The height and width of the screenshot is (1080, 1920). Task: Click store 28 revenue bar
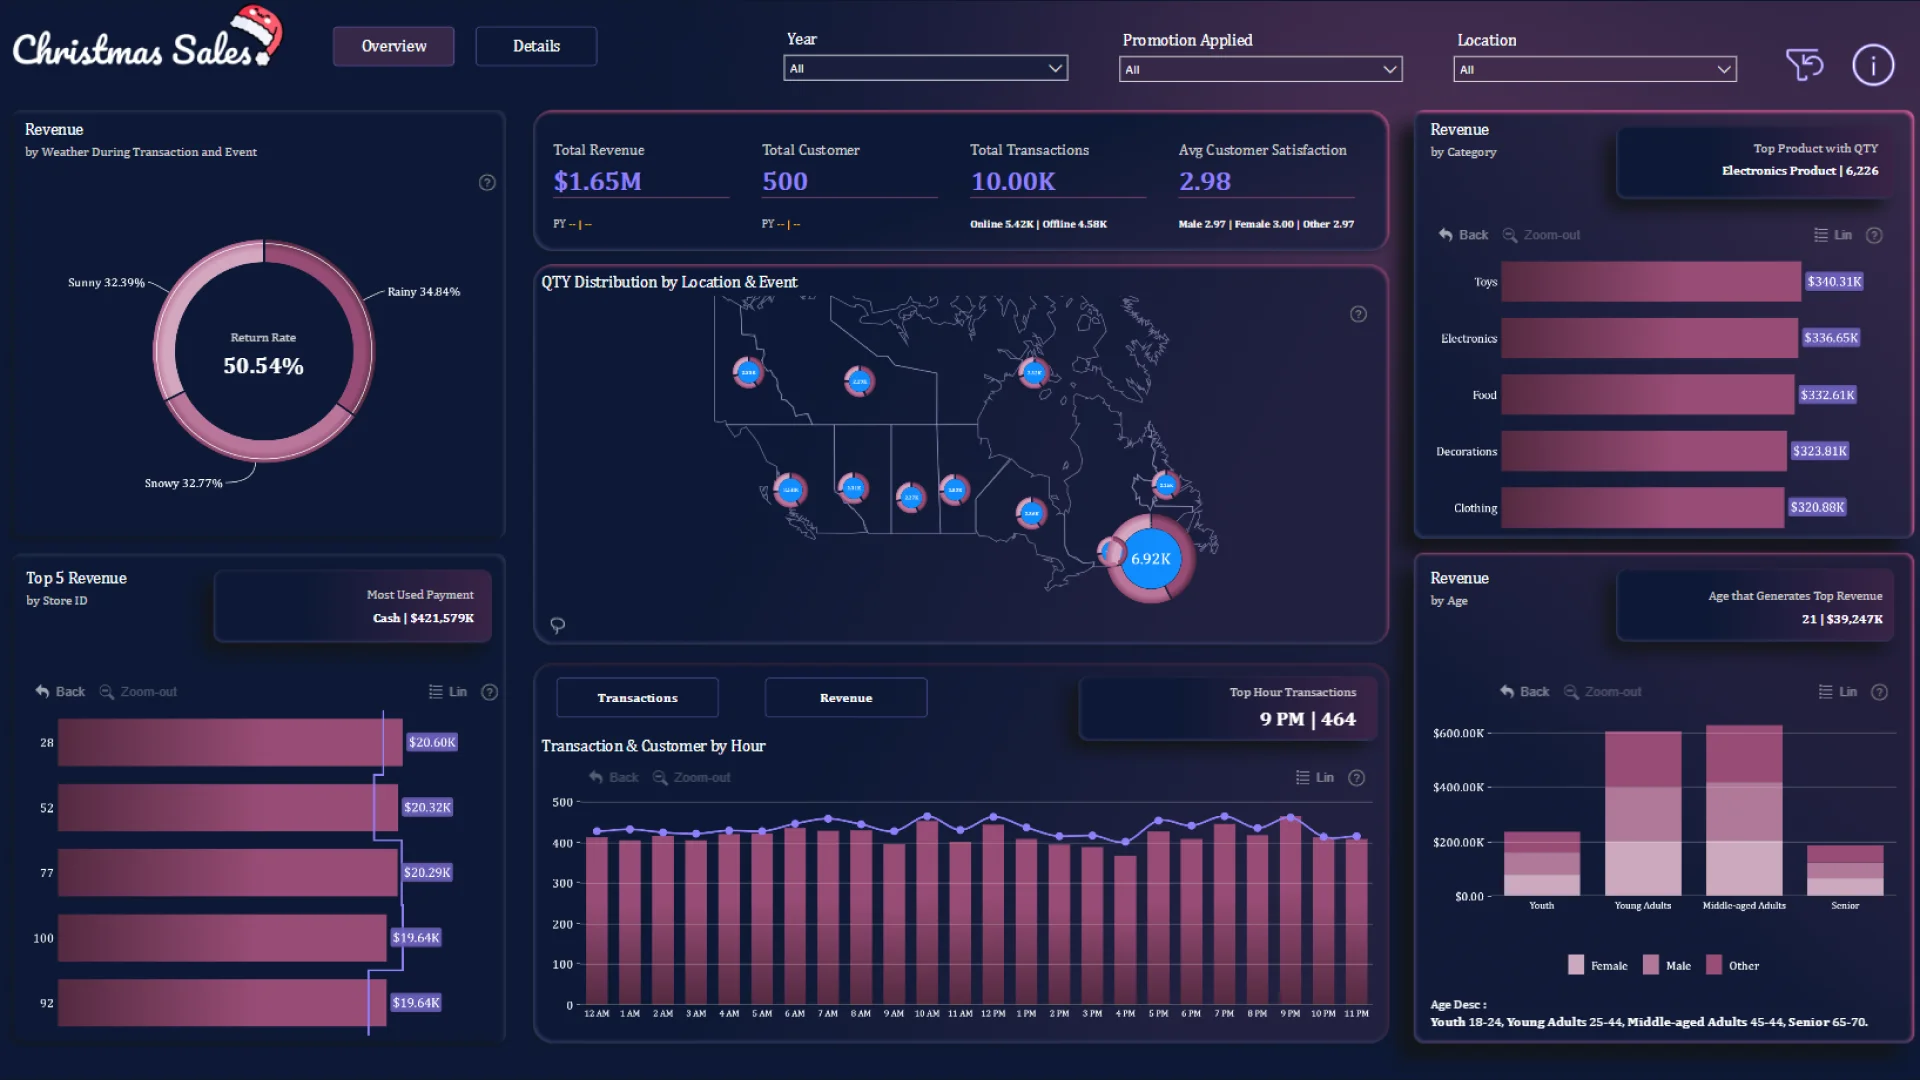tap(230, 742)
